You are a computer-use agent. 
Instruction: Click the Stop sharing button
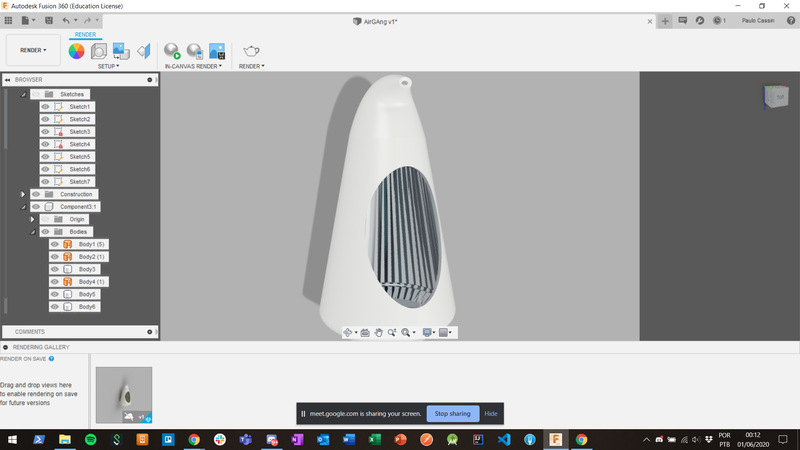(x=452, y=413)
